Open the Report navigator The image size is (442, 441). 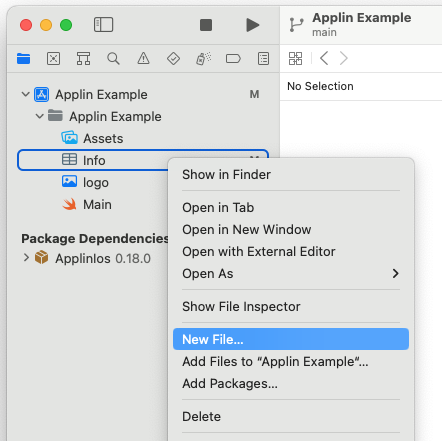coord(263,59)
